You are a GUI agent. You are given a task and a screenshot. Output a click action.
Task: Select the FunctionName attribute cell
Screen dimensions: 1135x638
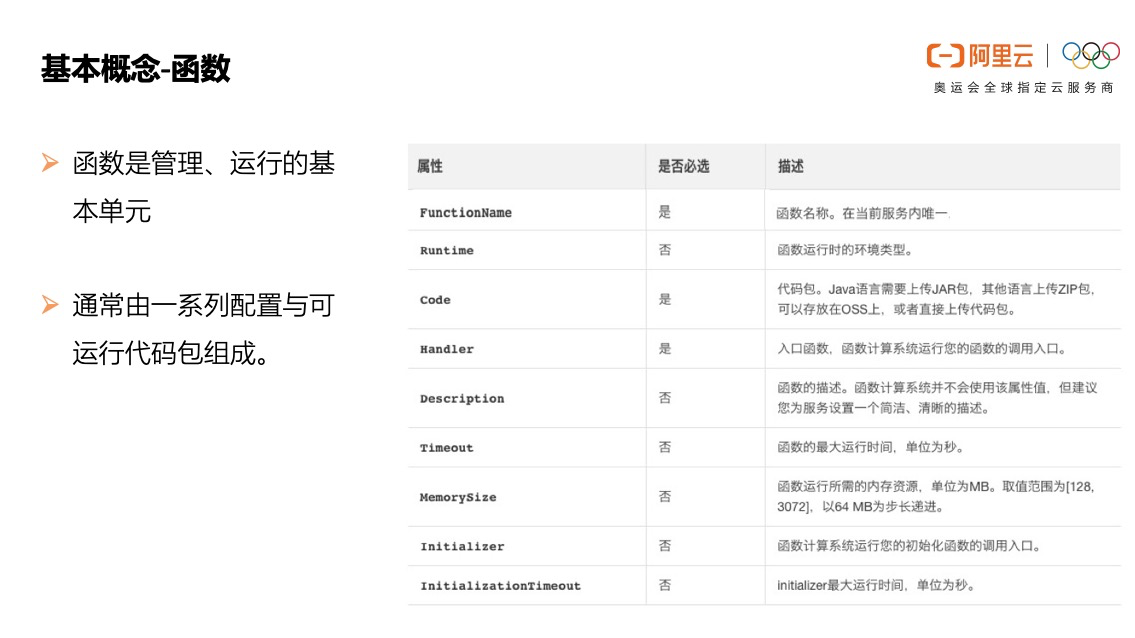point(465,212)
